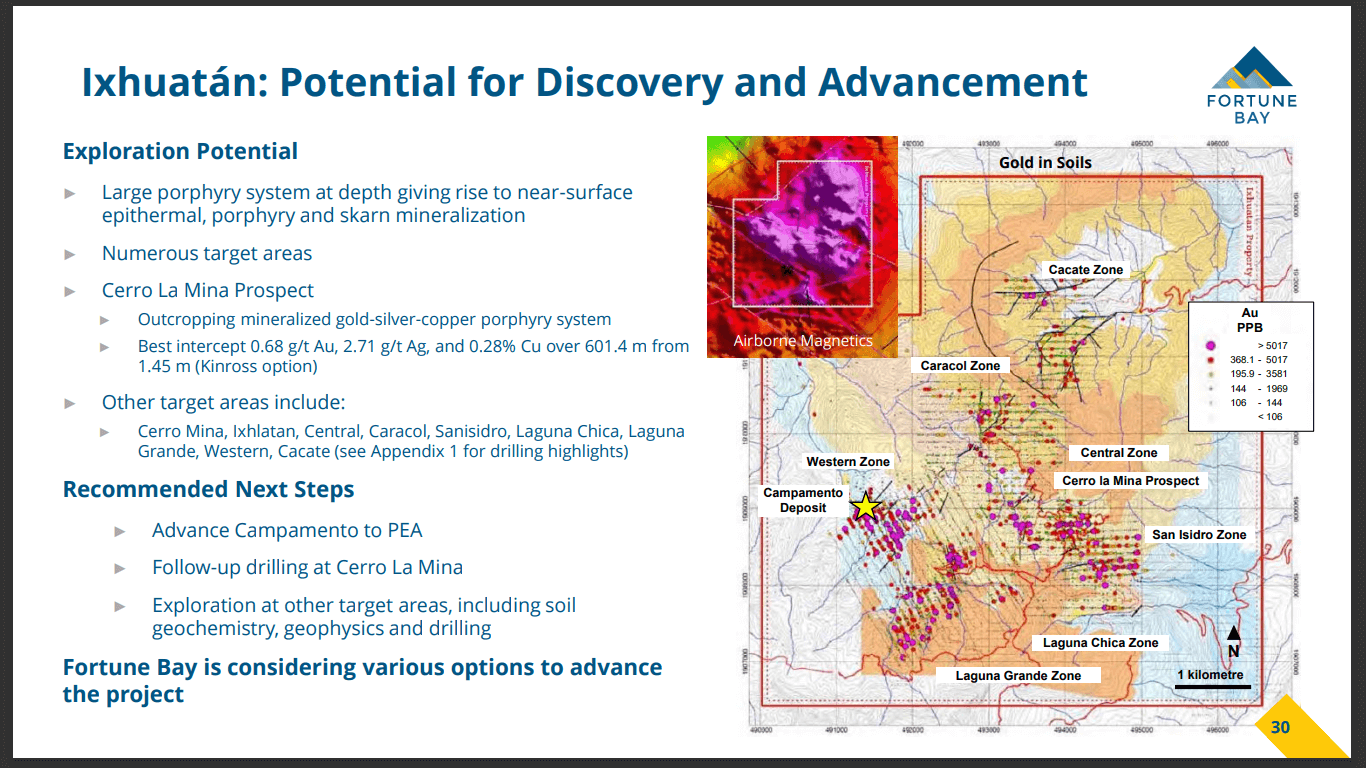Click the magenta >5017 dot in the legend
This screenshot has width=1366, height=768.
tap(1211, 345)
